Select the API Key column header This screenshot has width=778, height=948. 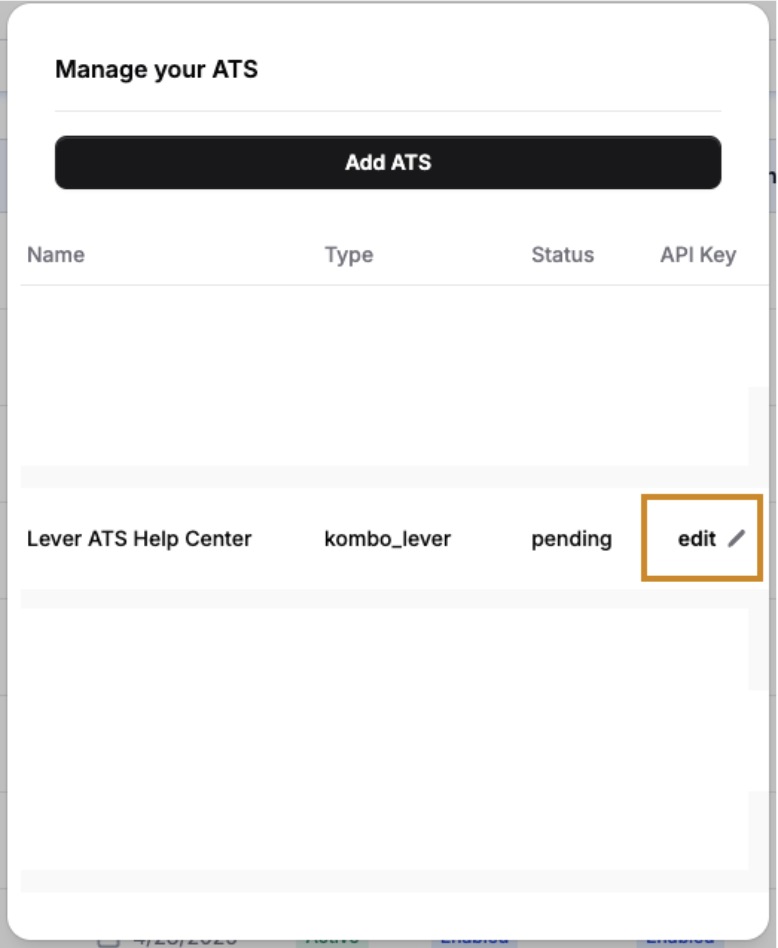(698, 255)
